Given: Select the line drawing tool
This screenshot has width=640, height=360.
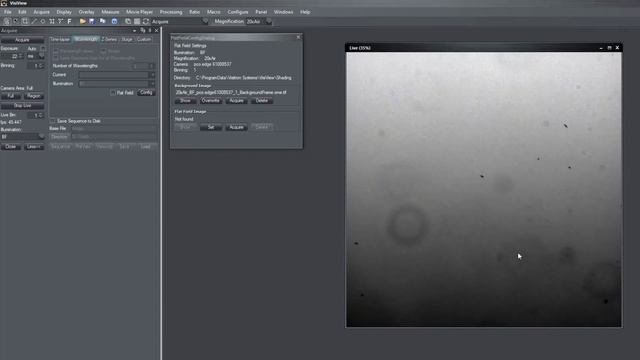Looking at the screenshot, I should tap(34, 21).
